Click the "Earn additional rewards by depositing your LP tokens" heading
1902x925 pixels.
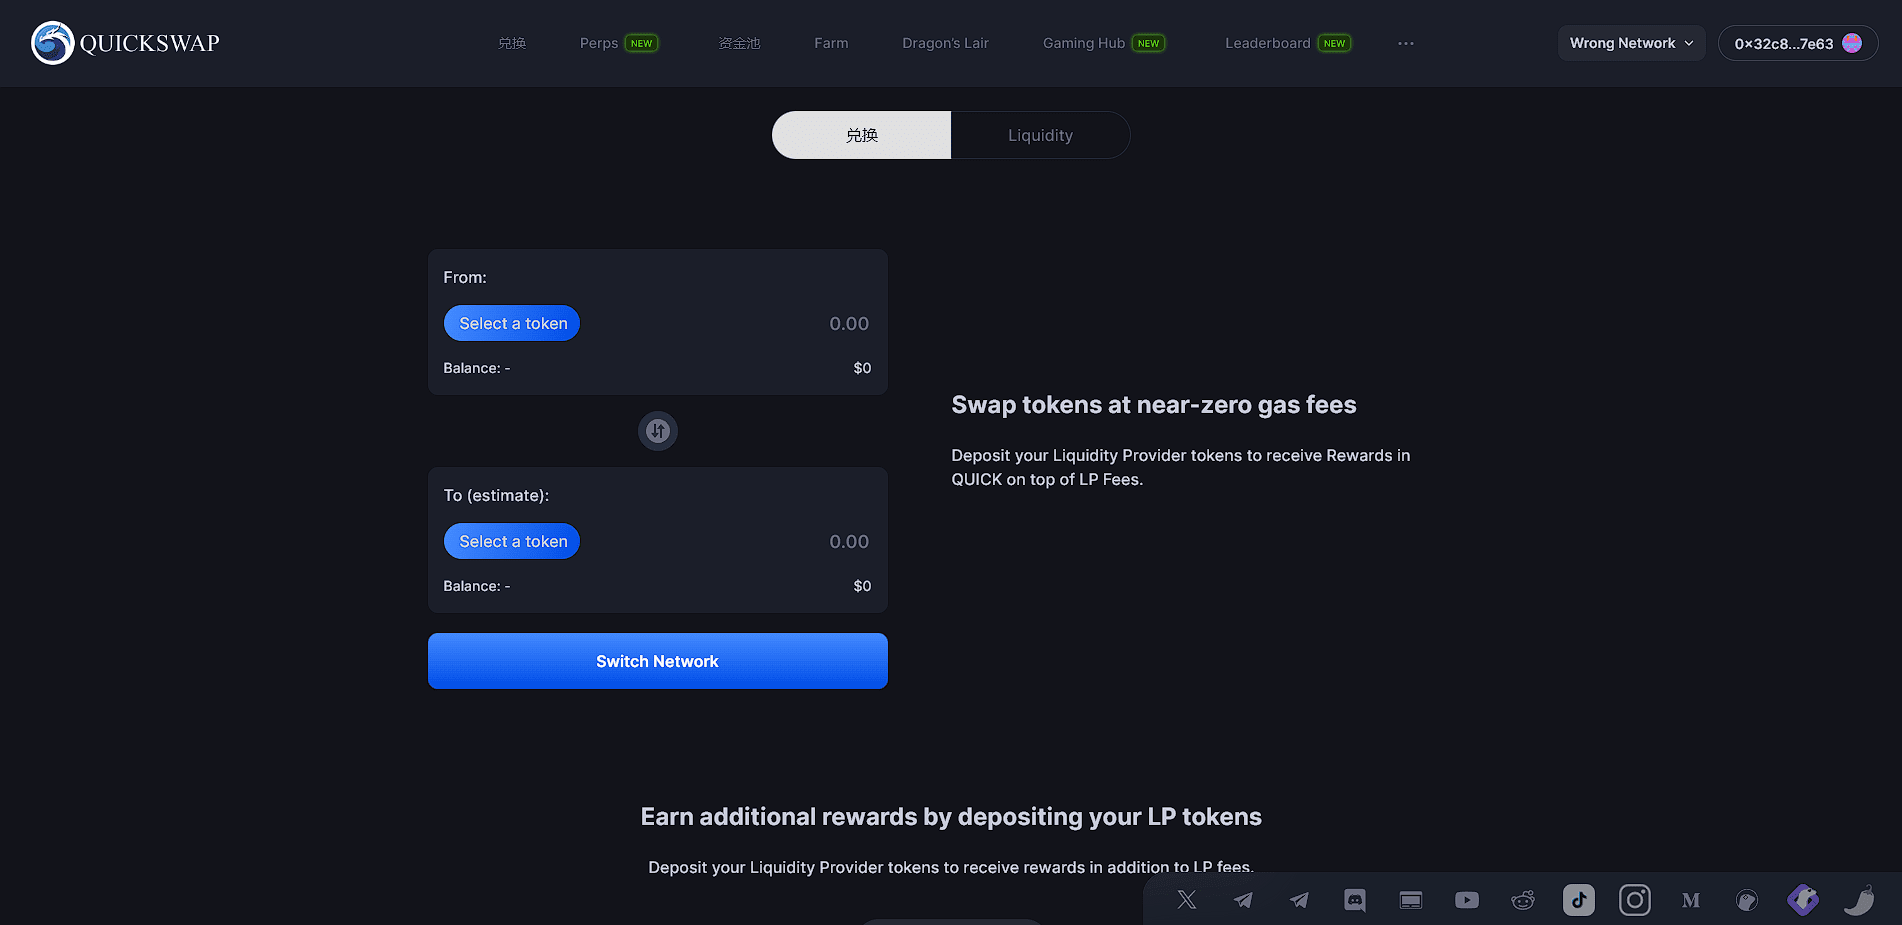click(x=951, y=817)
